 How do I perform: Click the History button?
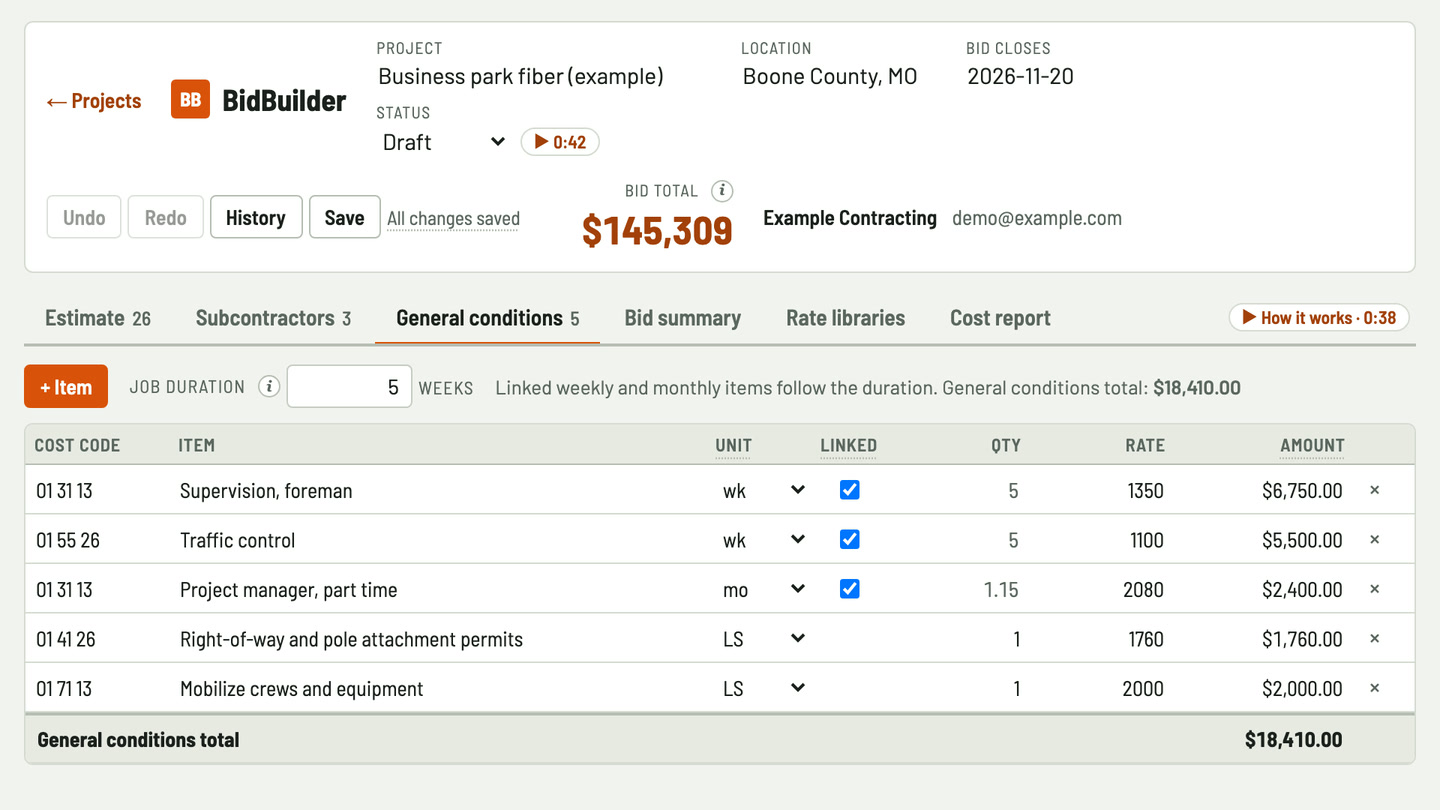pyautogui.click(x=256, y=217)
